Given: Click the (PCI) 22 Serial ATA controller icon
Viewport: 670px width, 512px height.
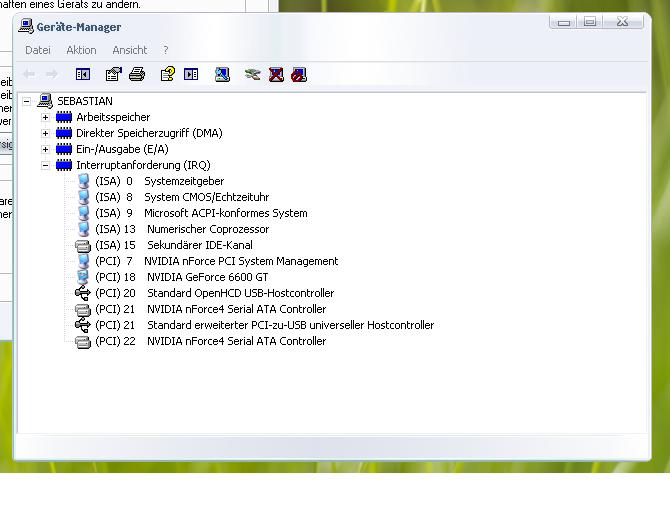Looking at the screenshot, I should pos(83,342).
